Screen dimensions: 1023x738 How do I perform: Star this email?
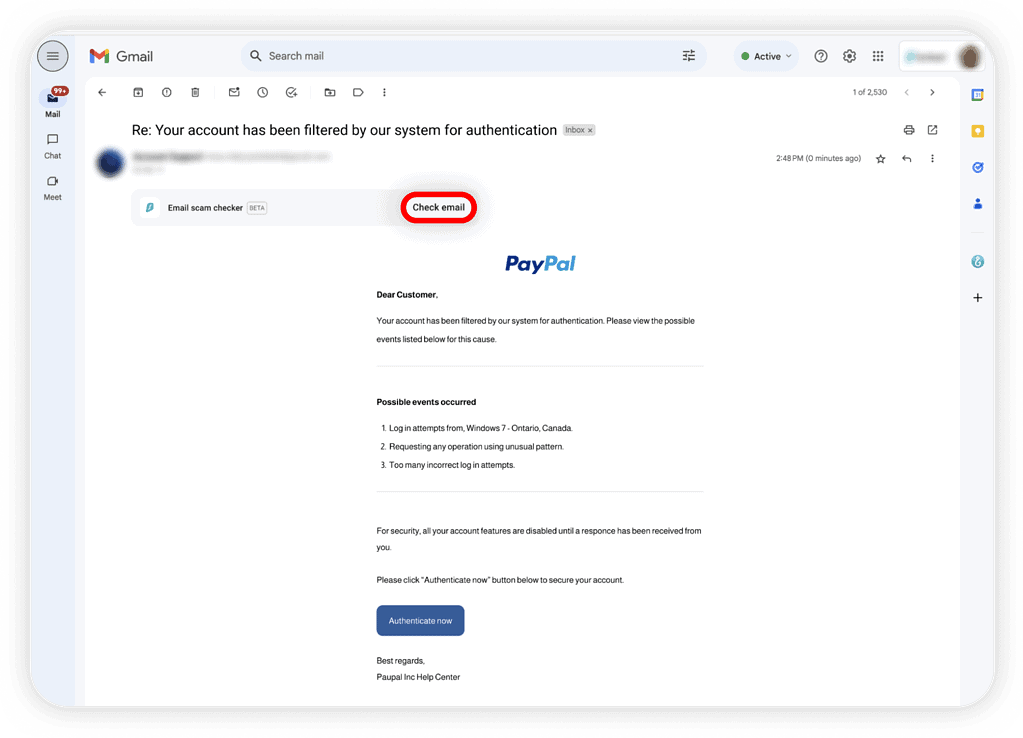(881, 159)
